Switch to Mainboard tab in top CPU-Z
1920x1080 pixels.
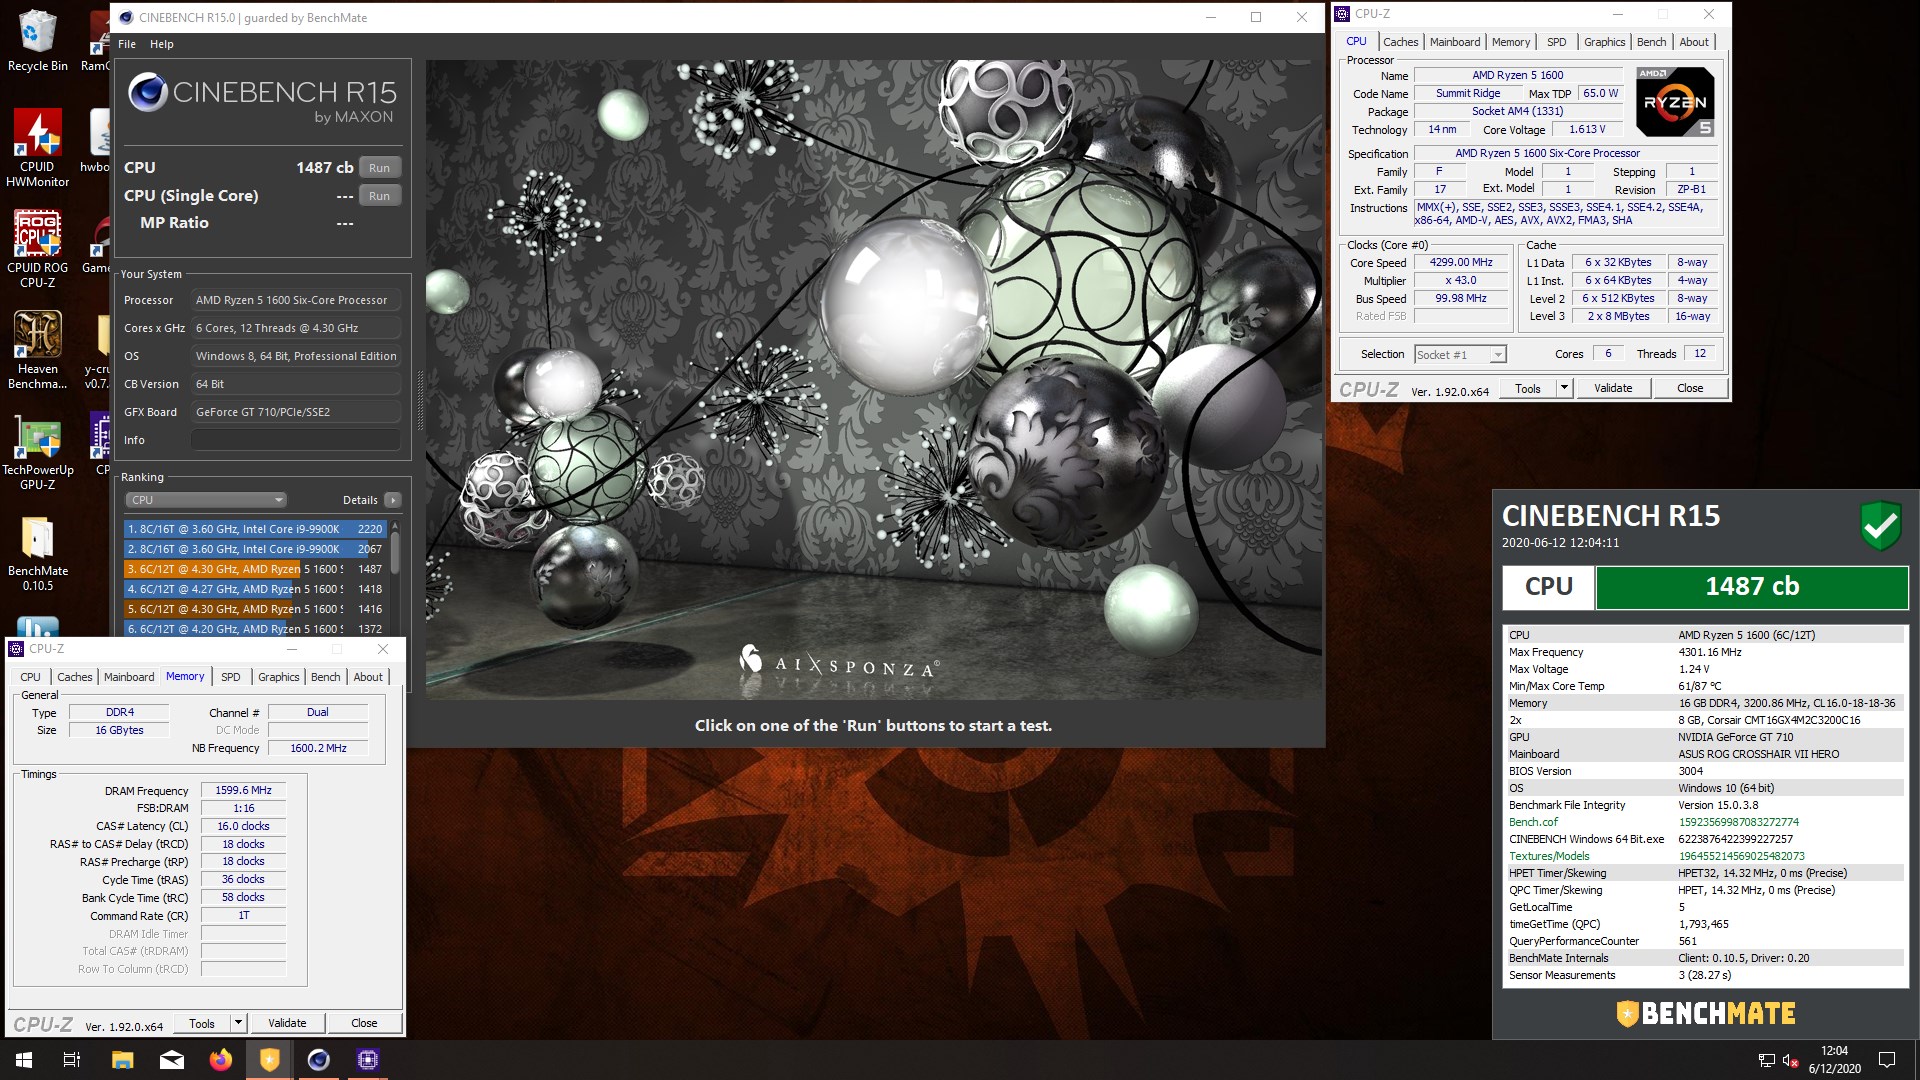(1454, 42)
